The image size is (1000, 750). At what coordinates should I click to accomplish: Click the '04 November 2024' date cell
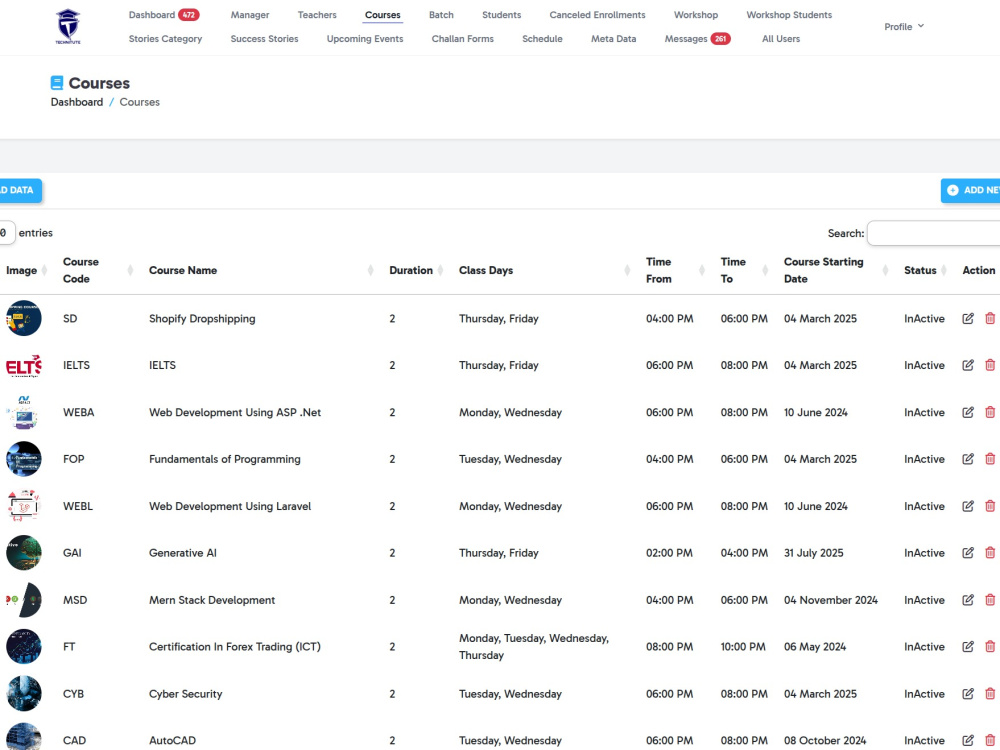[830, 600]
